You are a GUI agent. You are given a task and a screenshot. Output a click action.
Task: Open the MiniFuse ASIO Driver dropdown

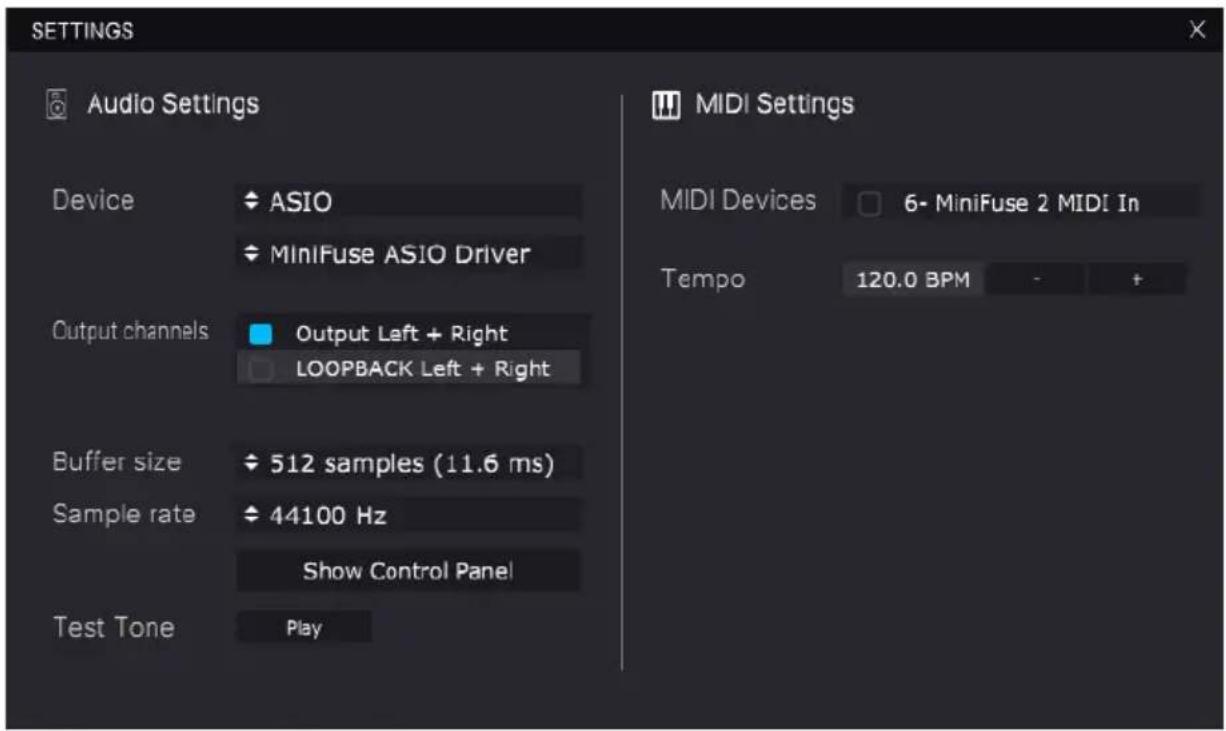(x=408, y=254)
